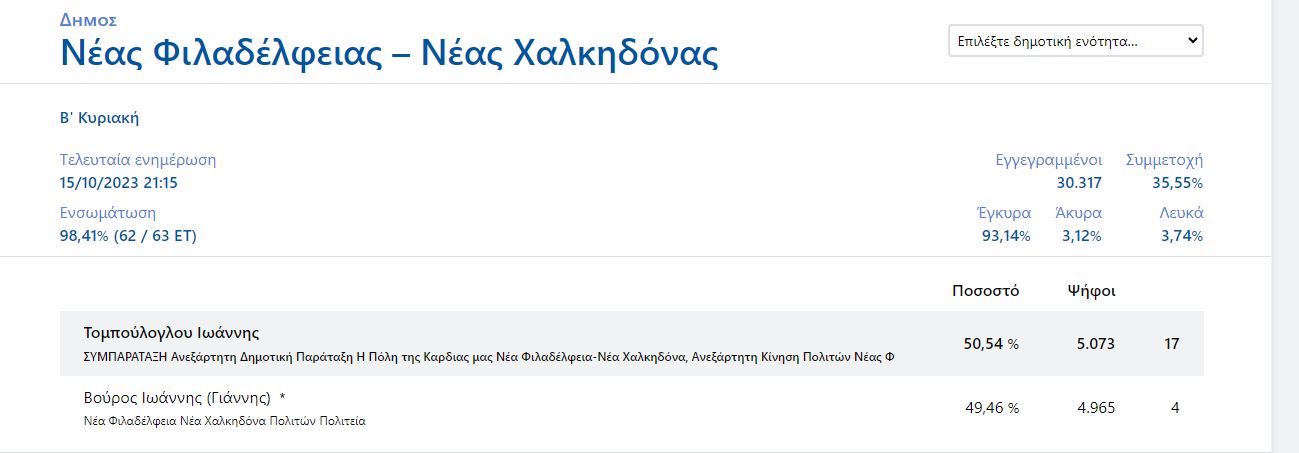This screenshot has width=1299, height=453.
Task: Select the 'Β' Κυριακή' round label
Action: tap(99, 118)
